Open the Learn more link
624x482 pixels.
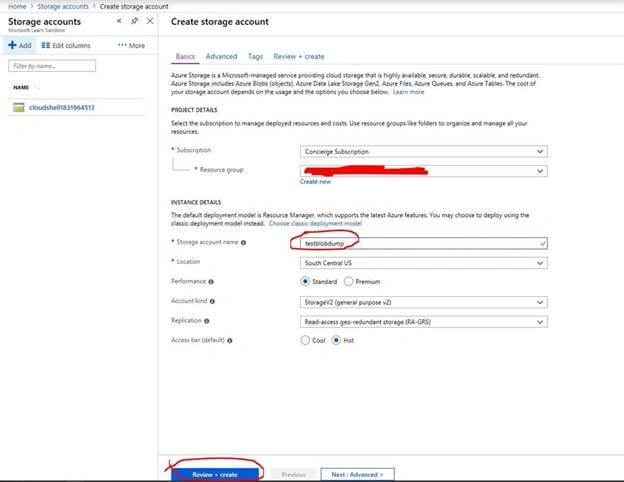[408, 92]
